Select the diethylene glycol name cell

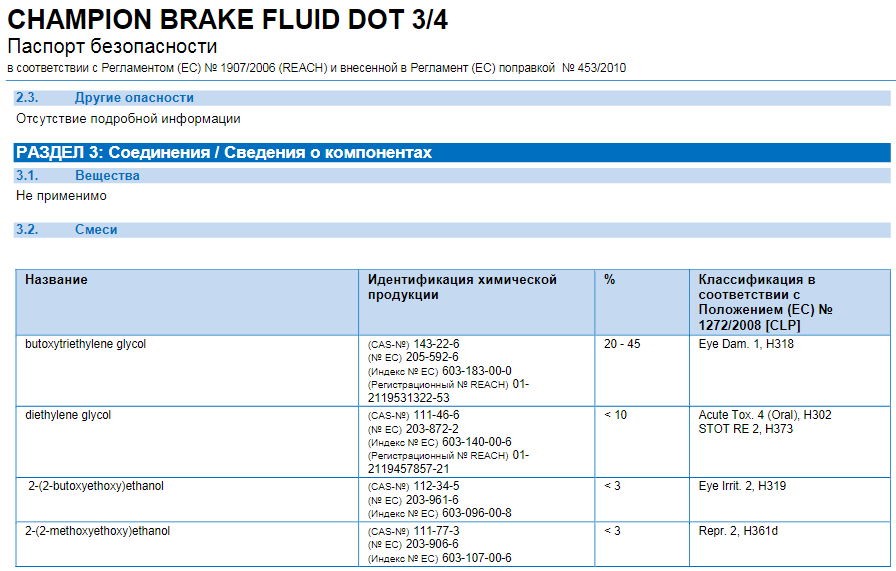[x=187, y=442]
